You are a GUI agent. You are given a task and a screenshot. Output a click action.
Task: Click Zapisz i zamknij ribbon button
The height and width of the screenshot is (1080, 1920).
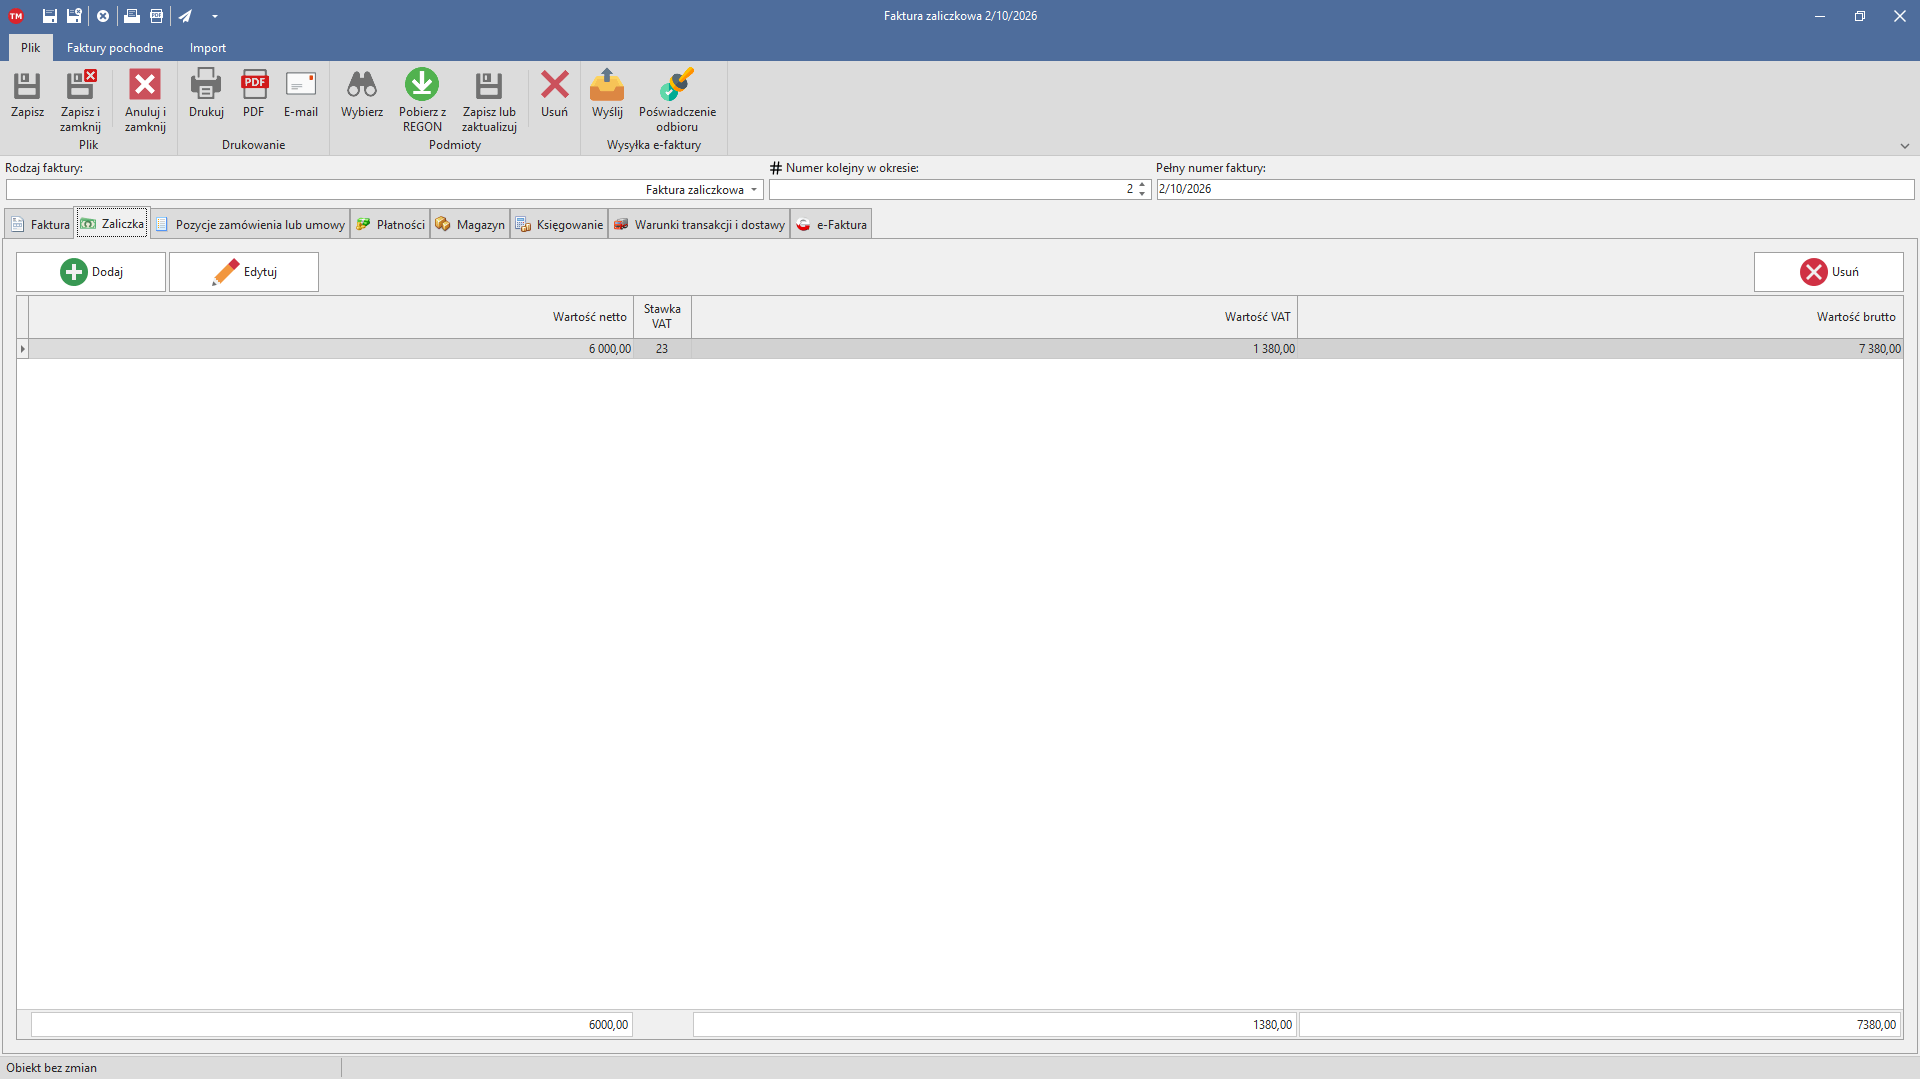pos(80,100)
